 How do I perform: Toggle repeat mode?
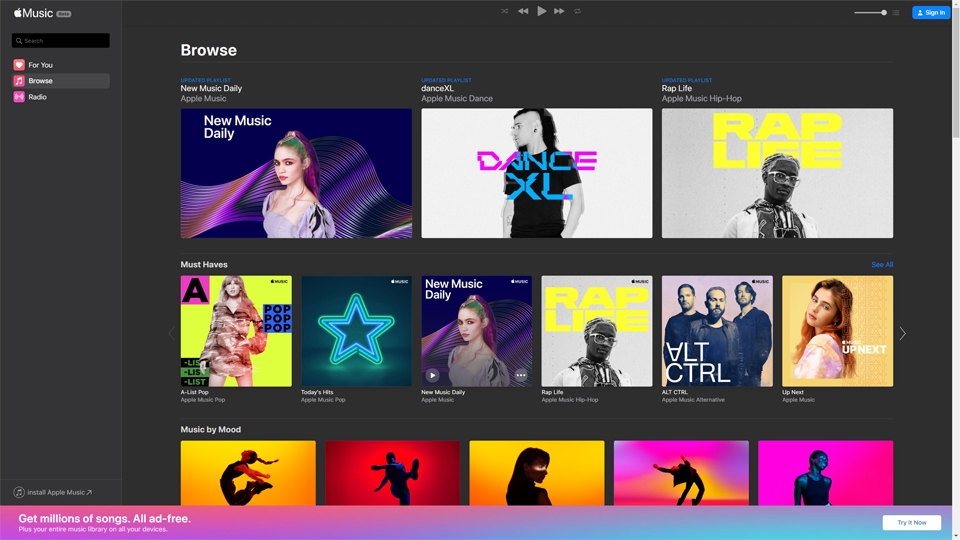[x=577, y=11]
